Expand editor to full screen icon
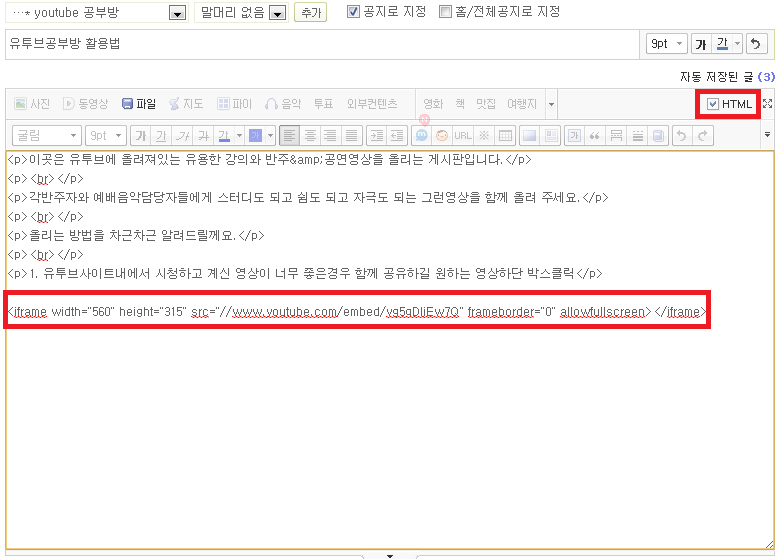779x559 pixels. click(768, 103)
